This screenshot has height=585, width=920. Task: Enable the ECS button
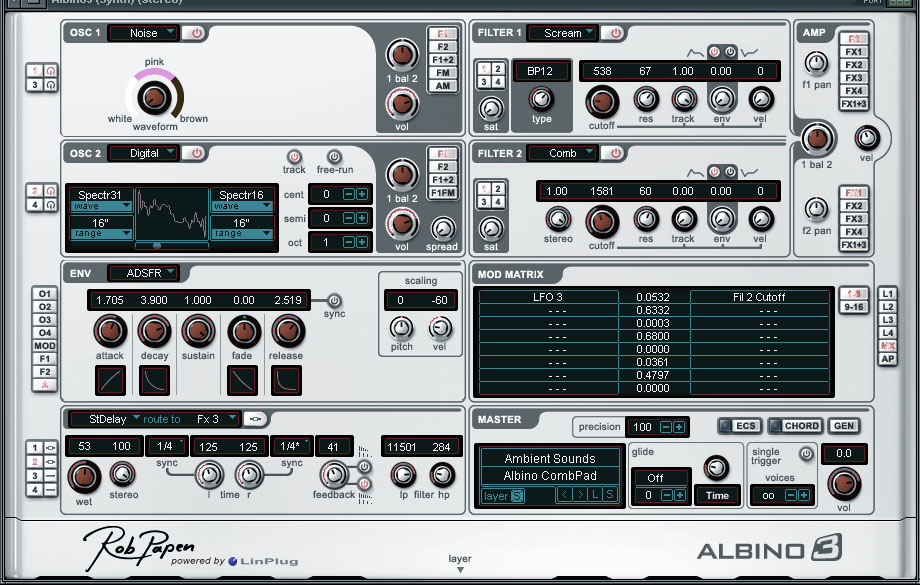point(740,426)
